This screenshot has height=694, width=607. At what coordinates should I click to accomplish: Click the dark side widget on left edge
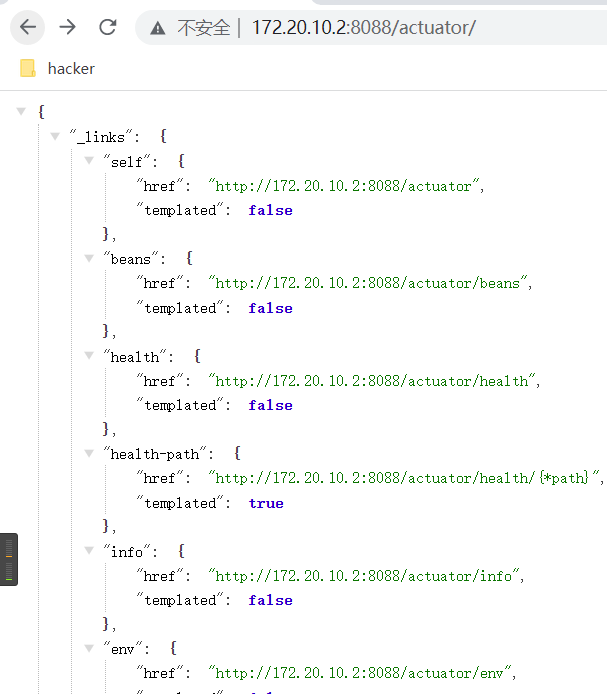pos(9,559)
